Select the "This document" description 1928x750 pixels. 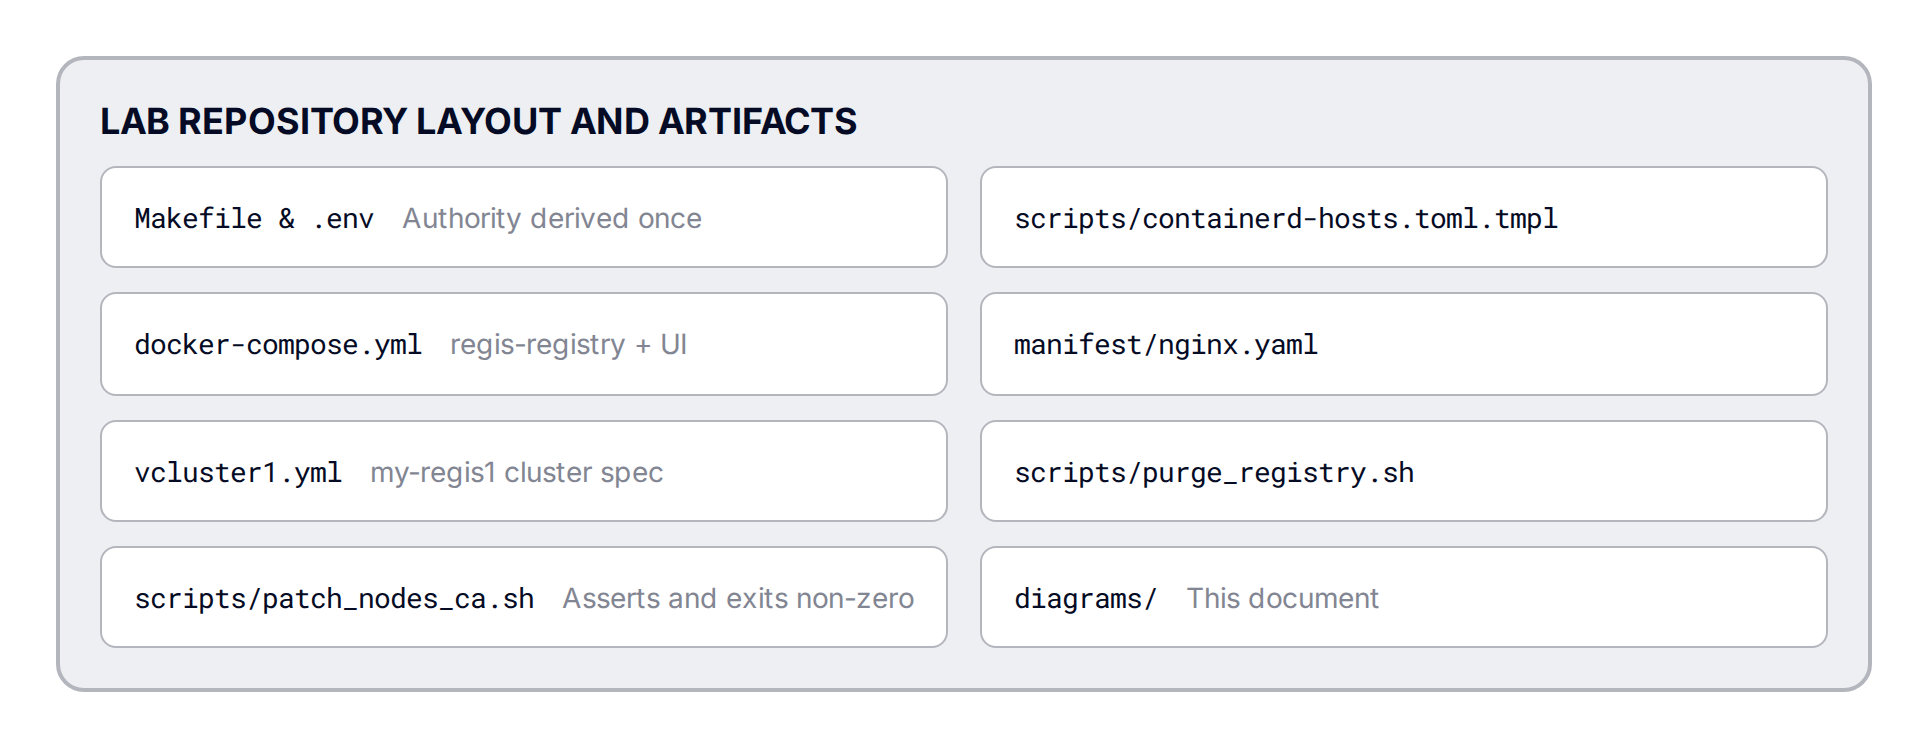(x=1282, y=598)
